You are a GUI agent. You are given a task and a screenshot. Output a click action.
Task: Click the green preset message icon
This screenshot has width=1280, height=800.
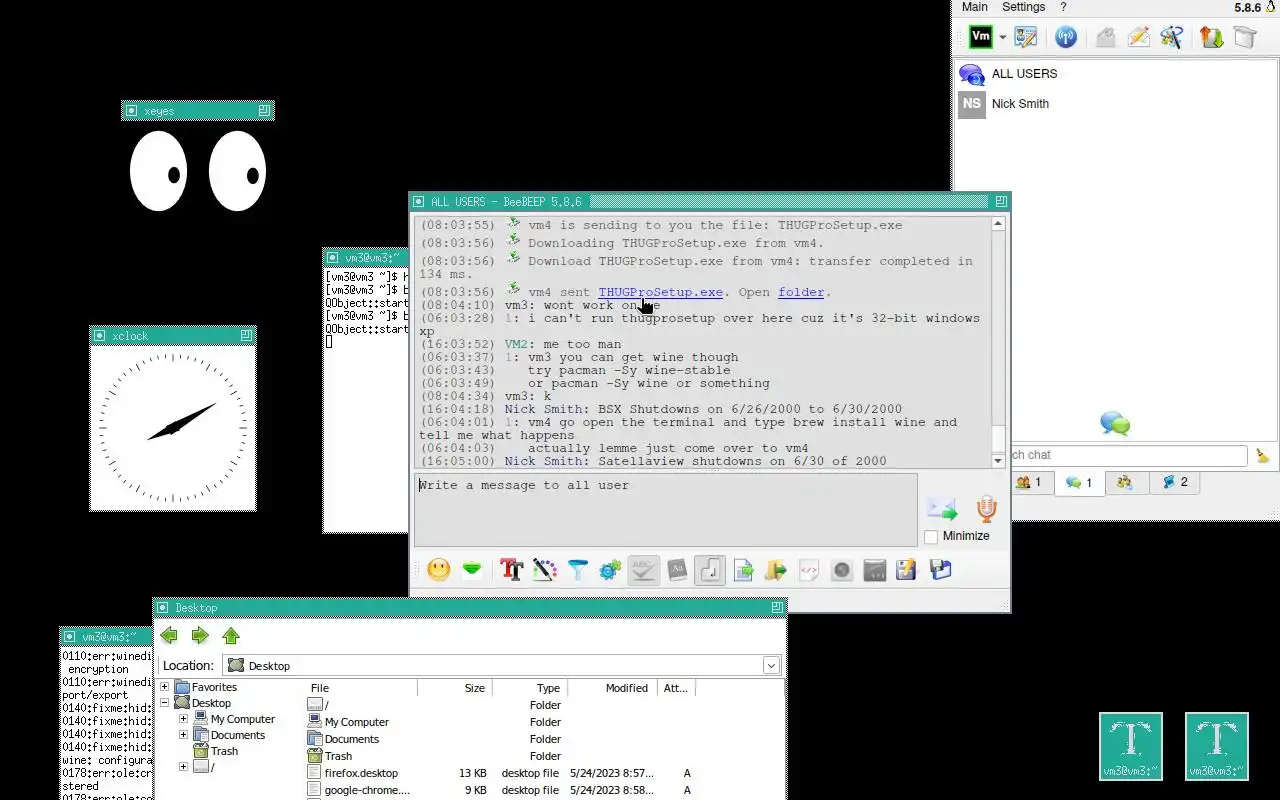[x=472, y=570]
